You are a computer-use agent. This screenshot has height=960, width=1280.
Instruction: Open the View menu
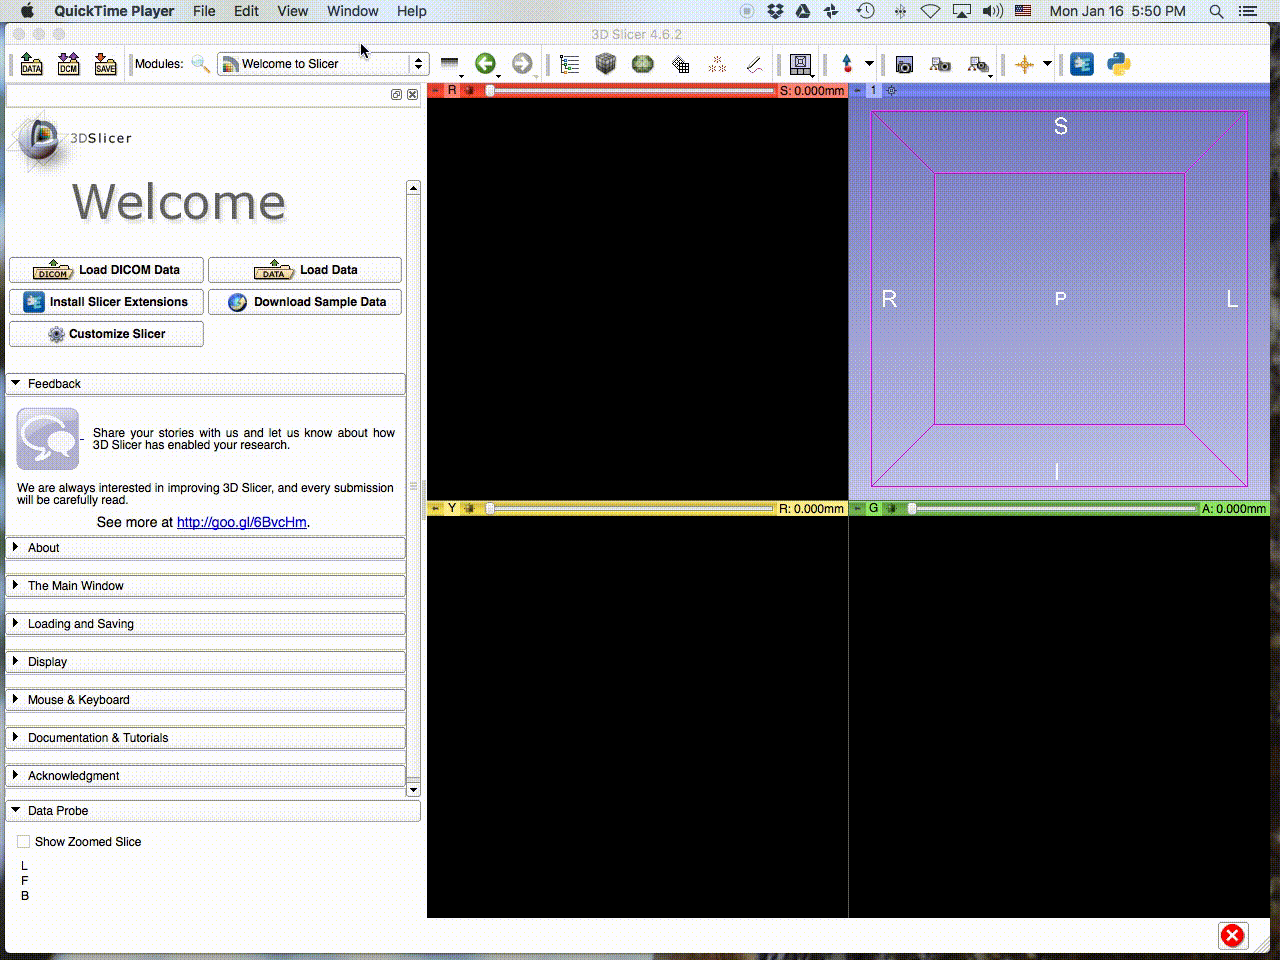[292, 11]
